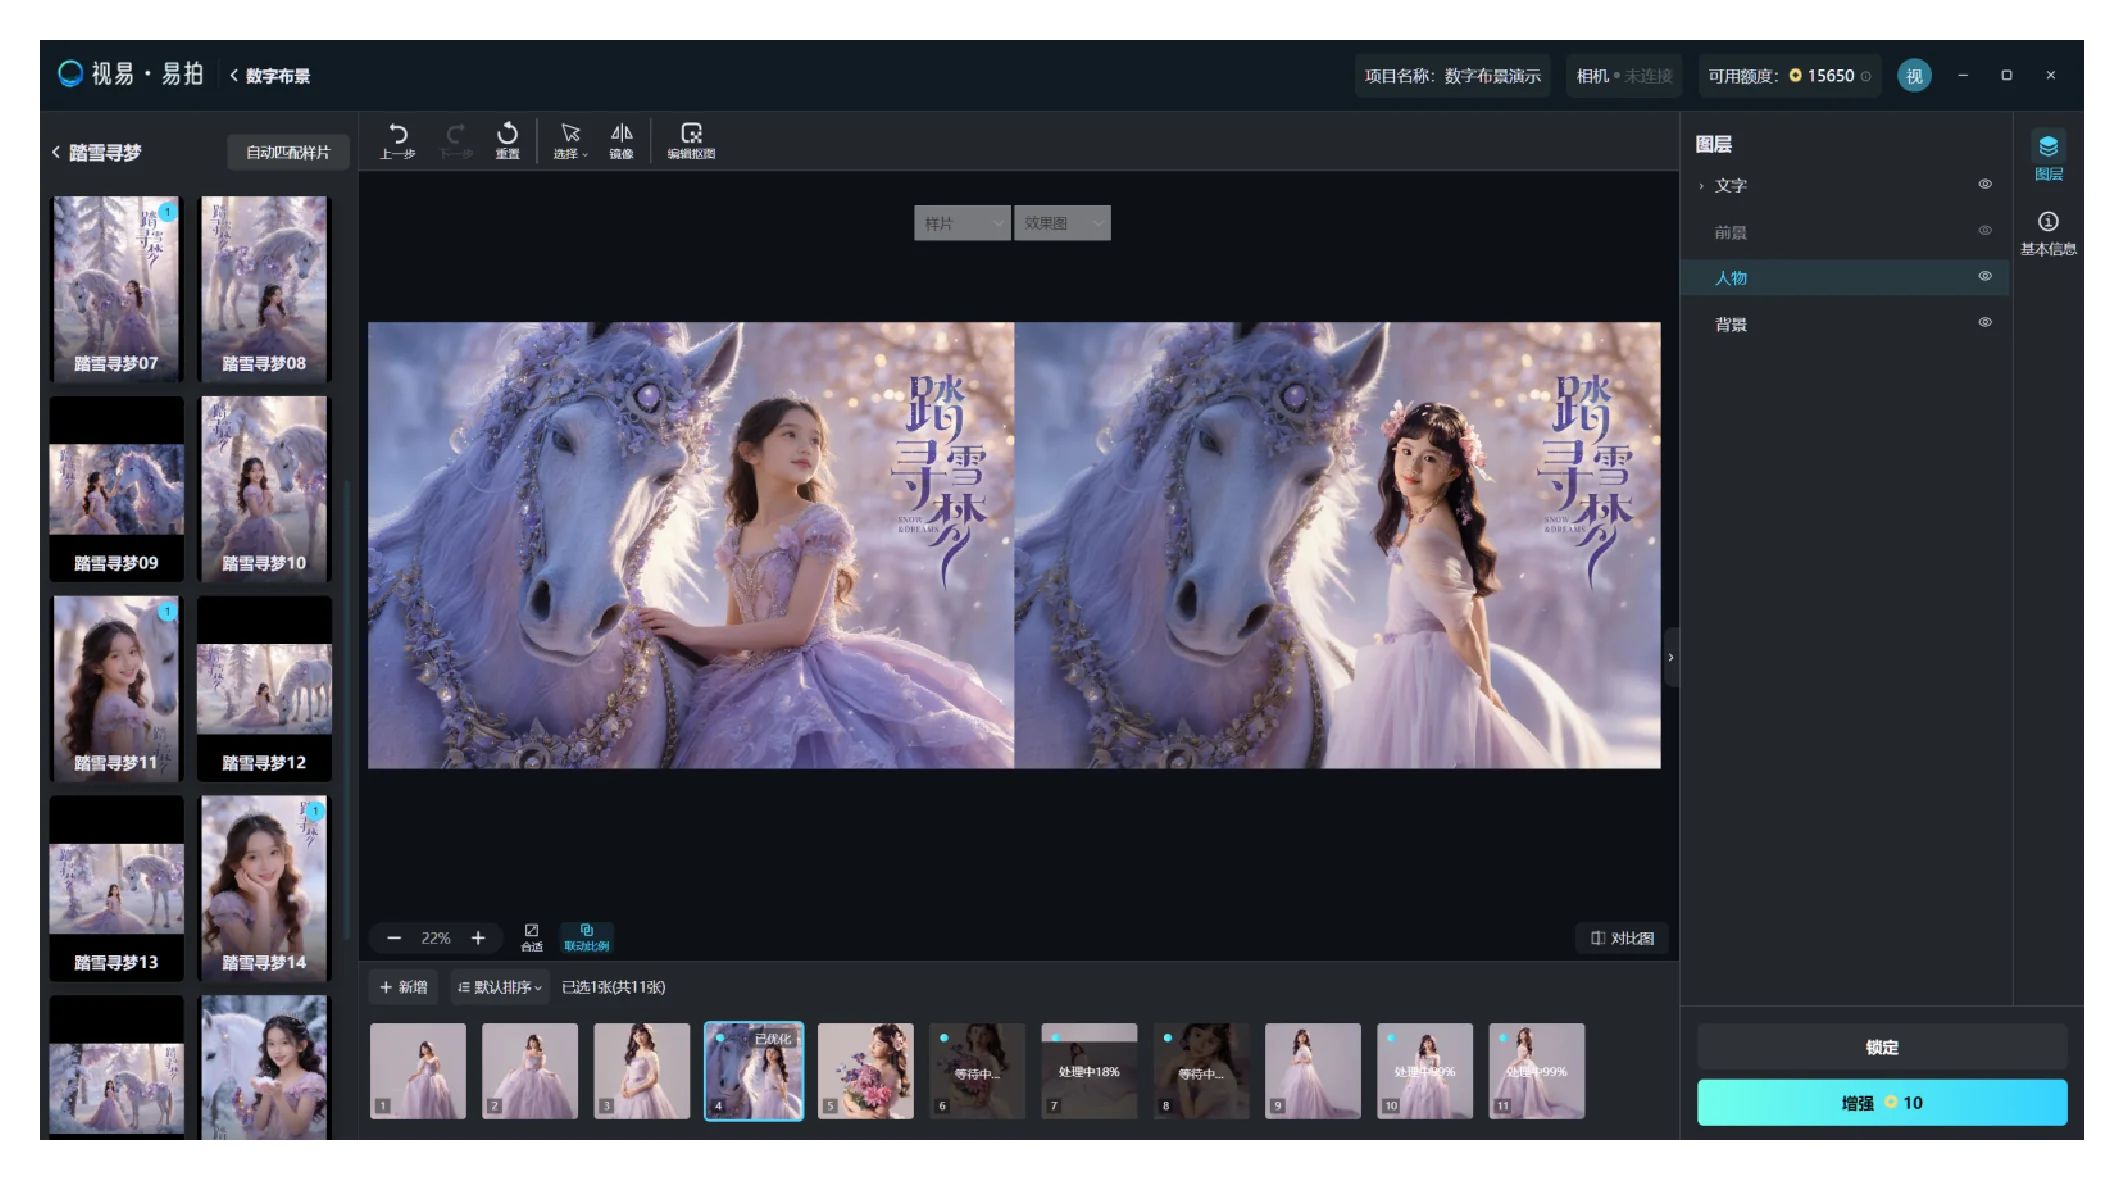
Task: Click the compare view (对比图) button
Action: coord(1622,938)
